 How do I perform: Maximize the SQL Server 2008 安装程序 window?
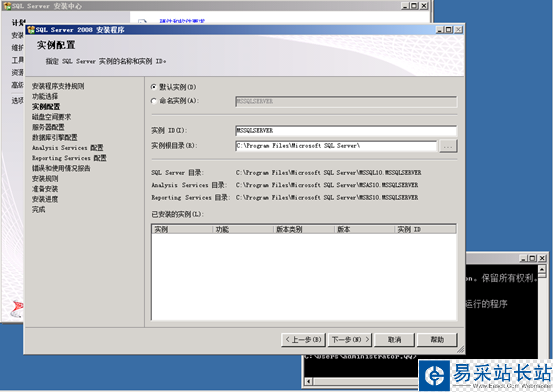pyautogui.click(x=449, y=30)
